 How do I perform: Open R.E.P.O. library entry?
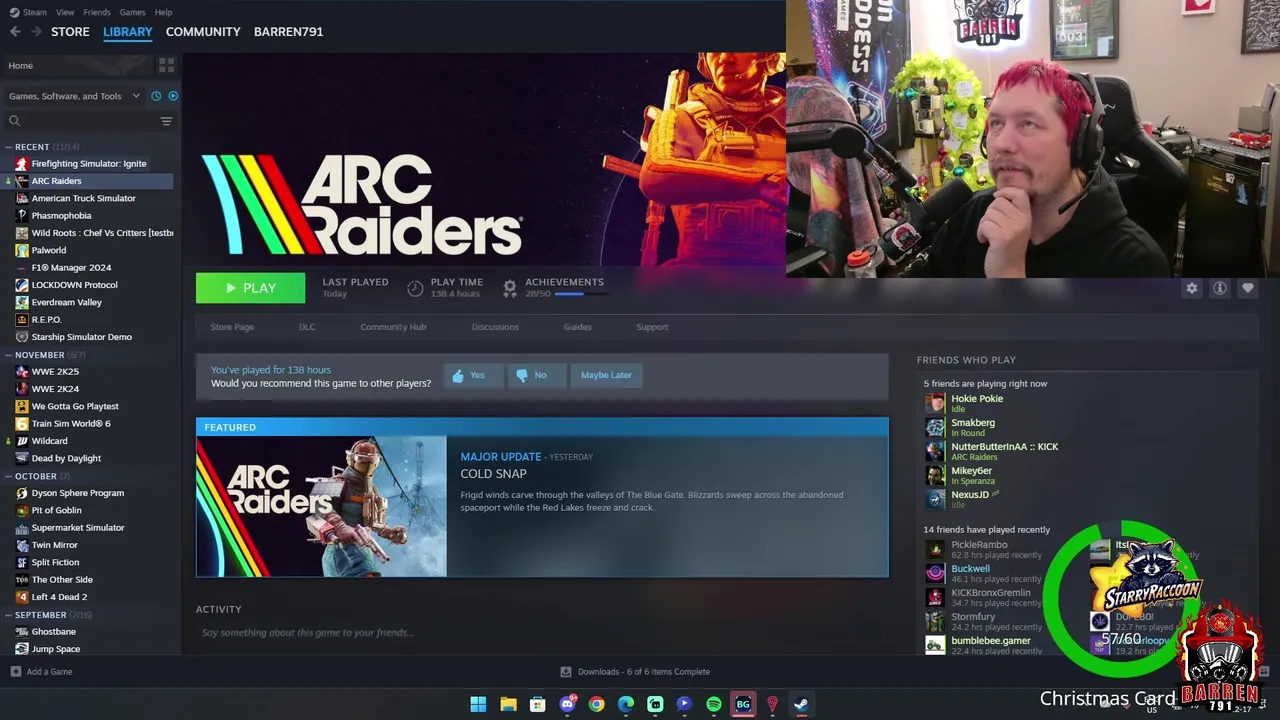click(x=46, y=320)
